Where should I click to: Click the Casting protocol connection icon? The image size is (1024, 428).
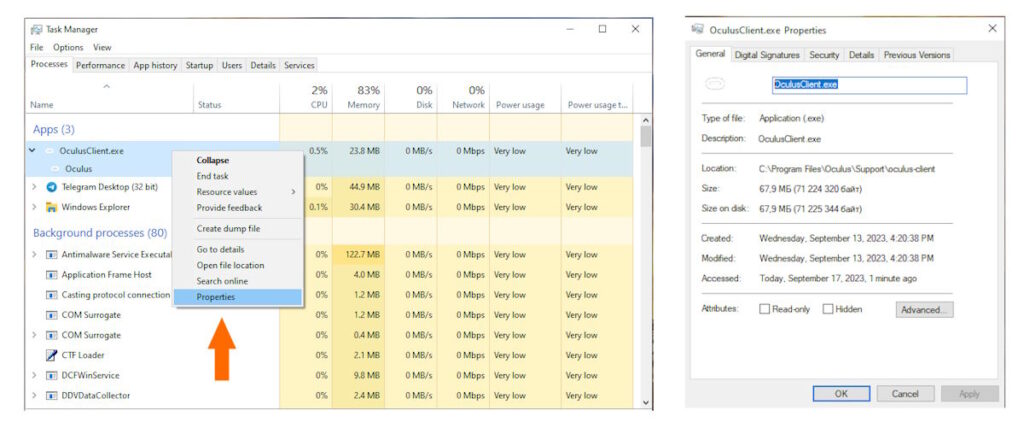click(x=52, y=295)
